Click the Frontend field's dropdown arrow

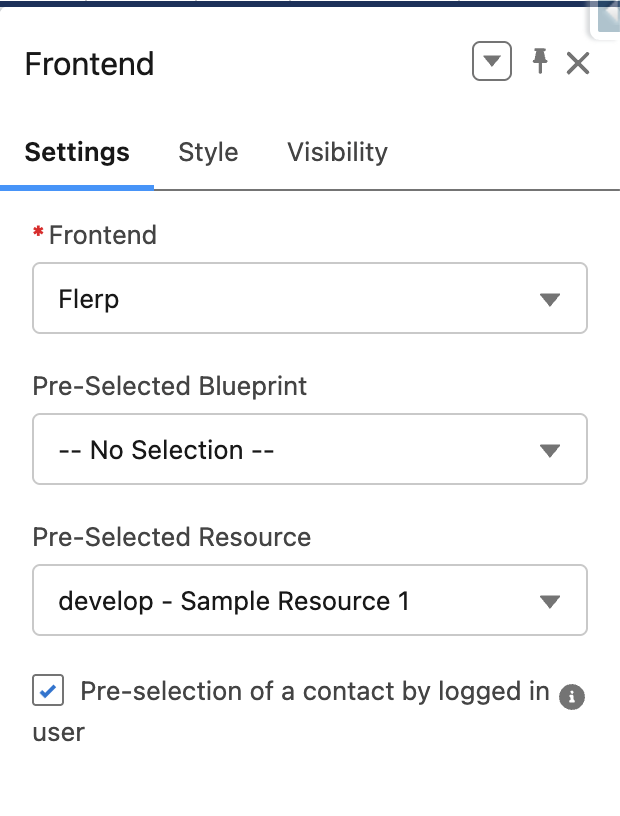click(x=549, y=299)
